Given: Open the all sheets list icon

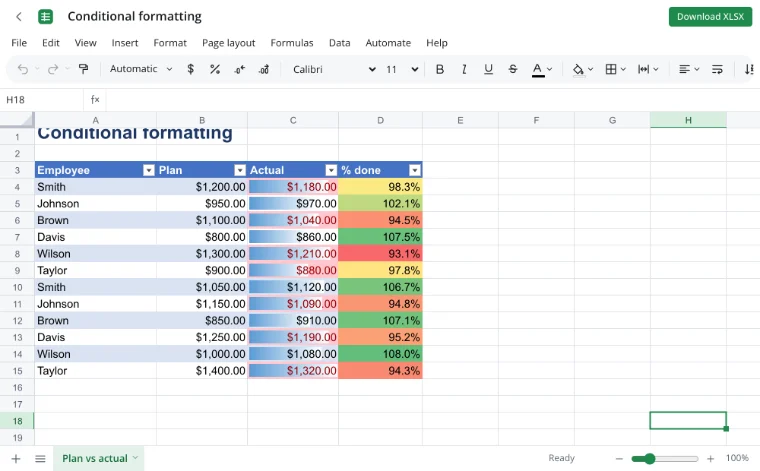Looking at the screenshot, I should coord(40,458).
